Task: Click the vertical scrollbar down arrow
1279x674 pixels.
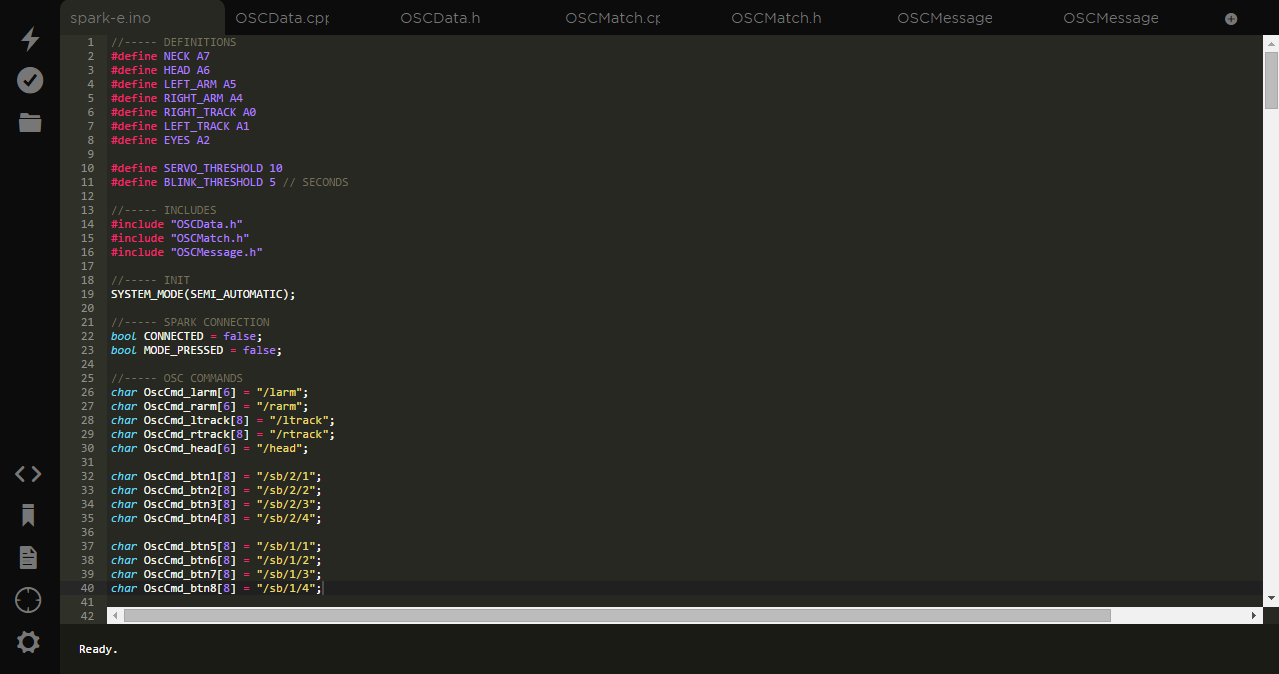Action: pos(1271,598)
